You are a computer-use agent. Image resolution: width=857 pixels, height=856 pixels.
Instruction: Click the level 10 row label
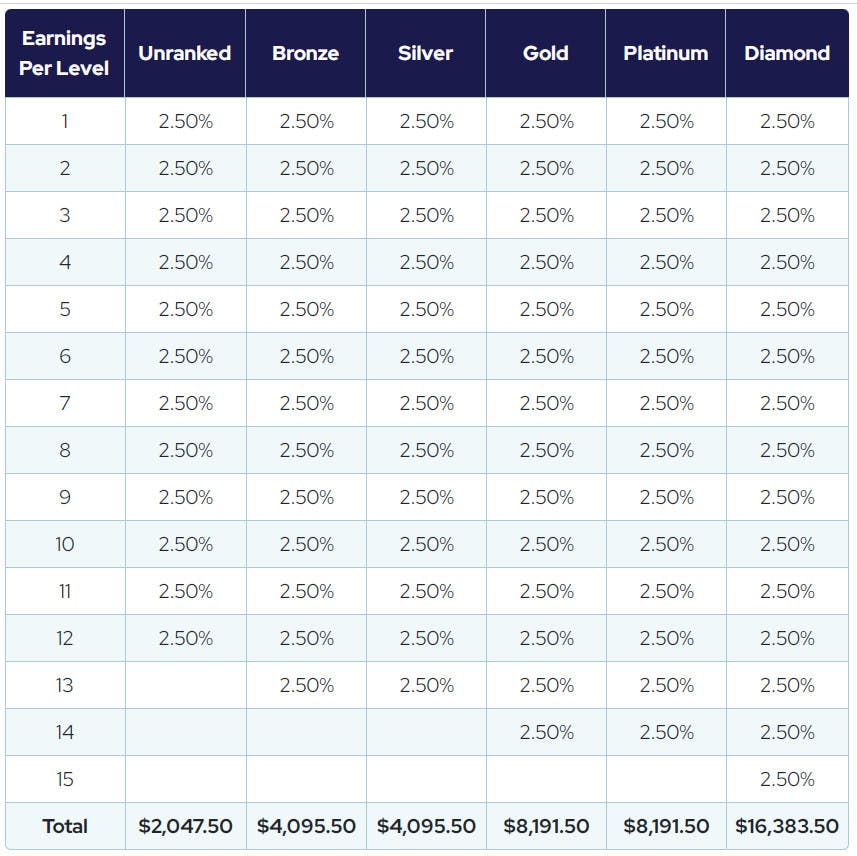pos(65,544)
